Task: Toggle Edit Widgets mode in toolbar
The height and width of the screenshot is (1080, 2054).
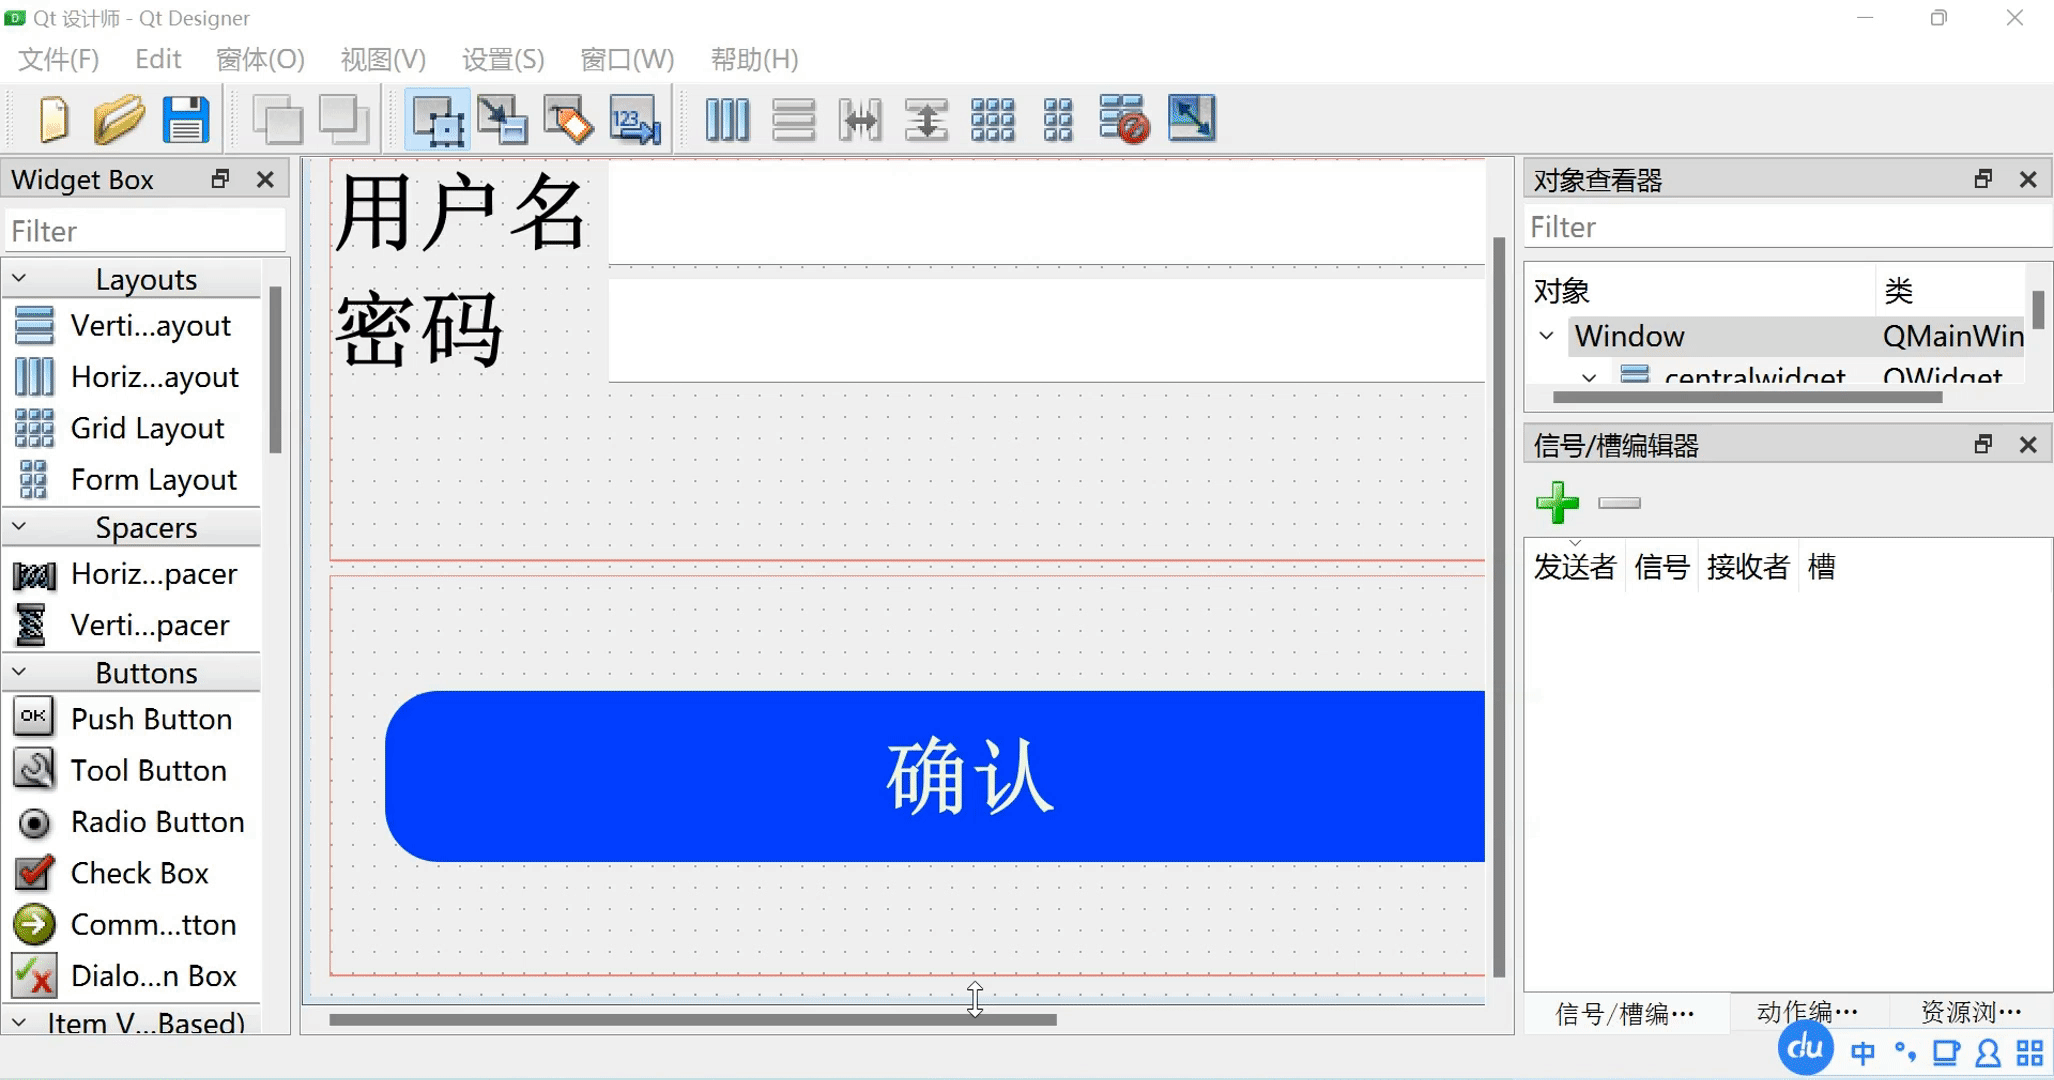Action: [437, 120]
